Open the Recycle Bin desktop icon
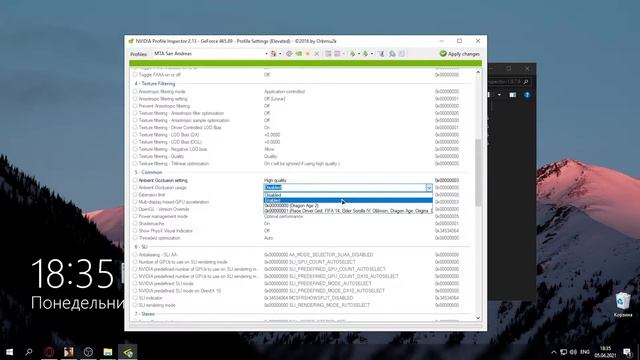Screen dimensions: 640x360 point(622,305)
